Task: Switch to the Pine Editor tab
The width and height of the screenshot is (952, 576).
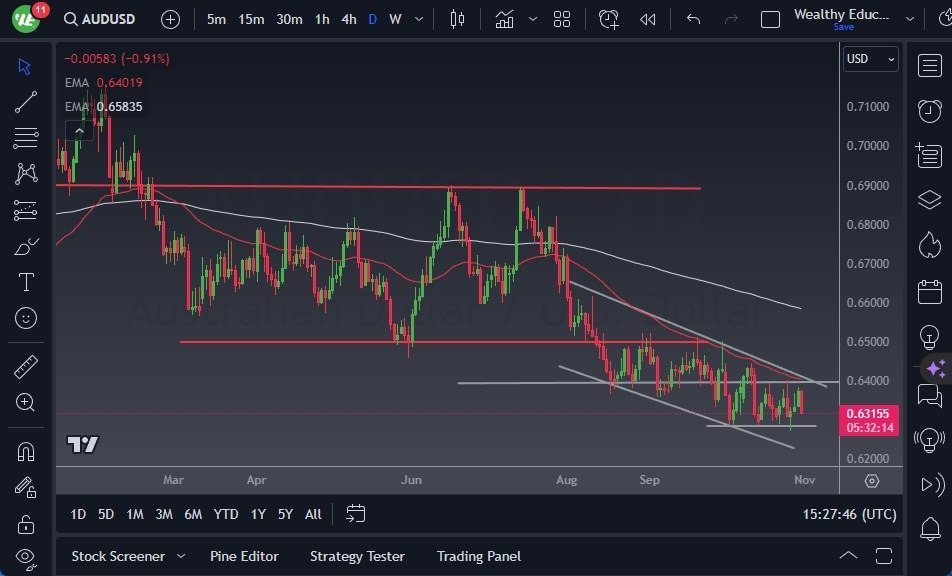Action: pos(244,556)
